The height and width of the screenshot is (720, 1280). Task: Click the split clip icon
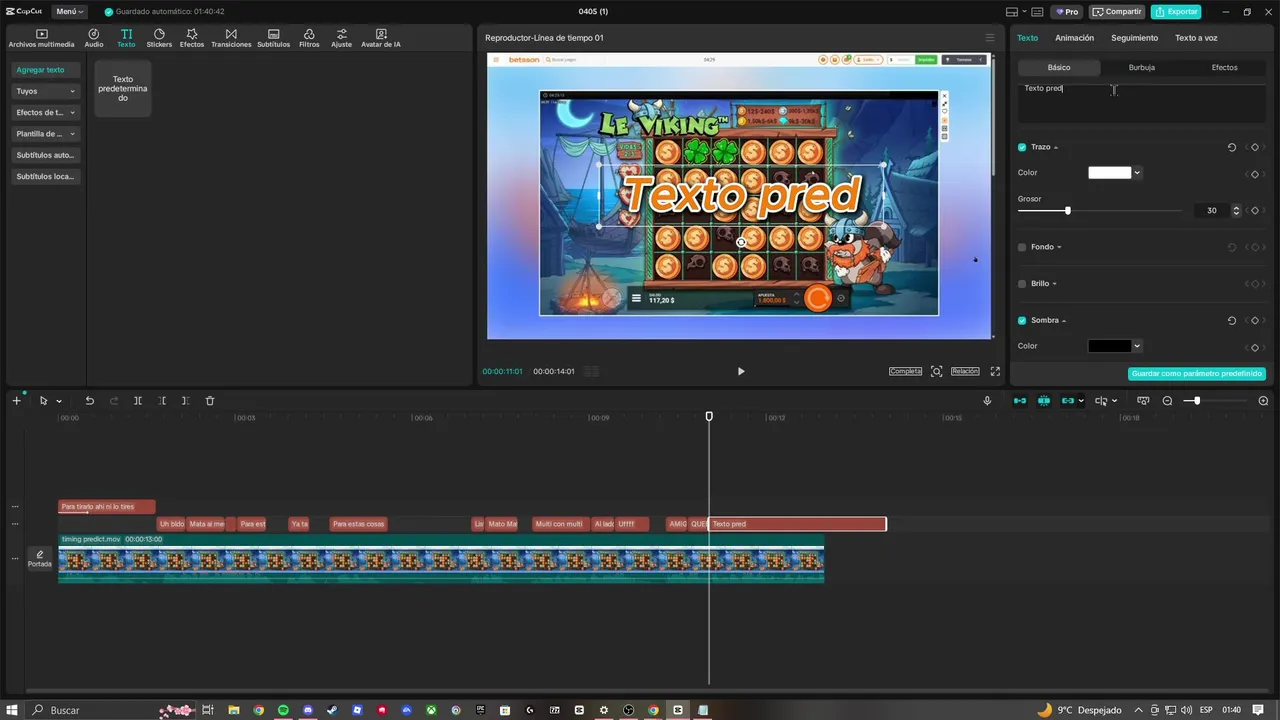138,401
